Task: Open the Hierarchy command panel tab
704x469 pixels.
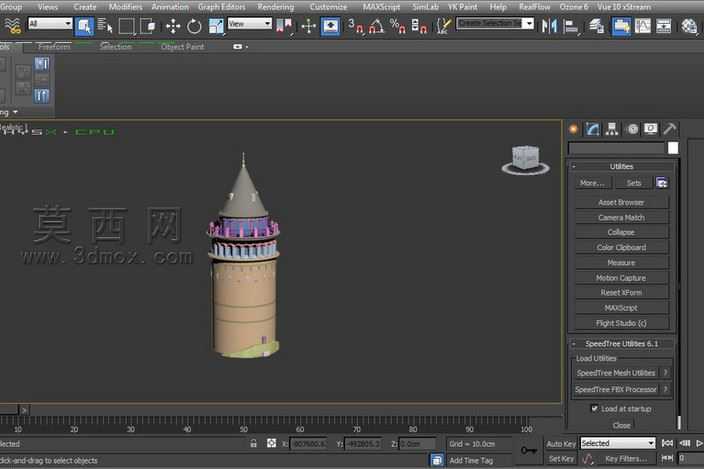Action: coord(612,129)
